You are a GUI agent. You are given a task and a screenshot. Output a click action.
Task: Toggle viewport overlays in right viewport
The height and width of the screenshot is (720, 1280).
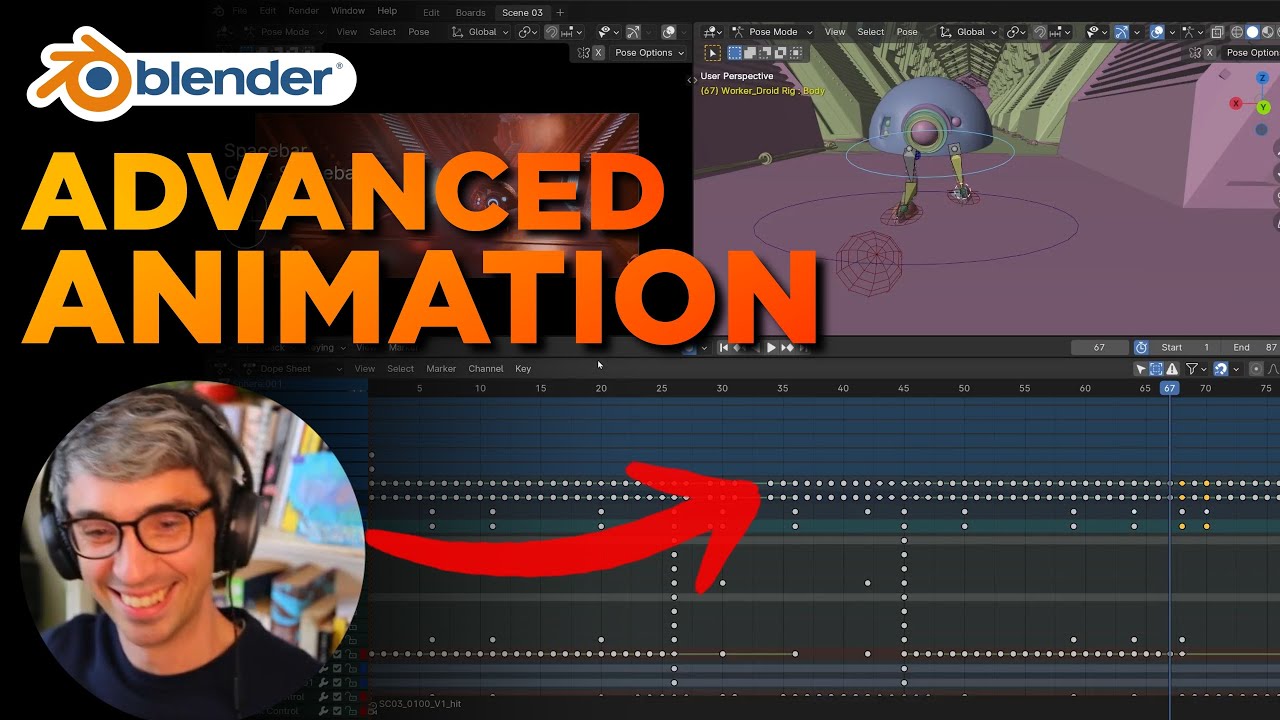pyautogui.click(x=1157, y=32)
